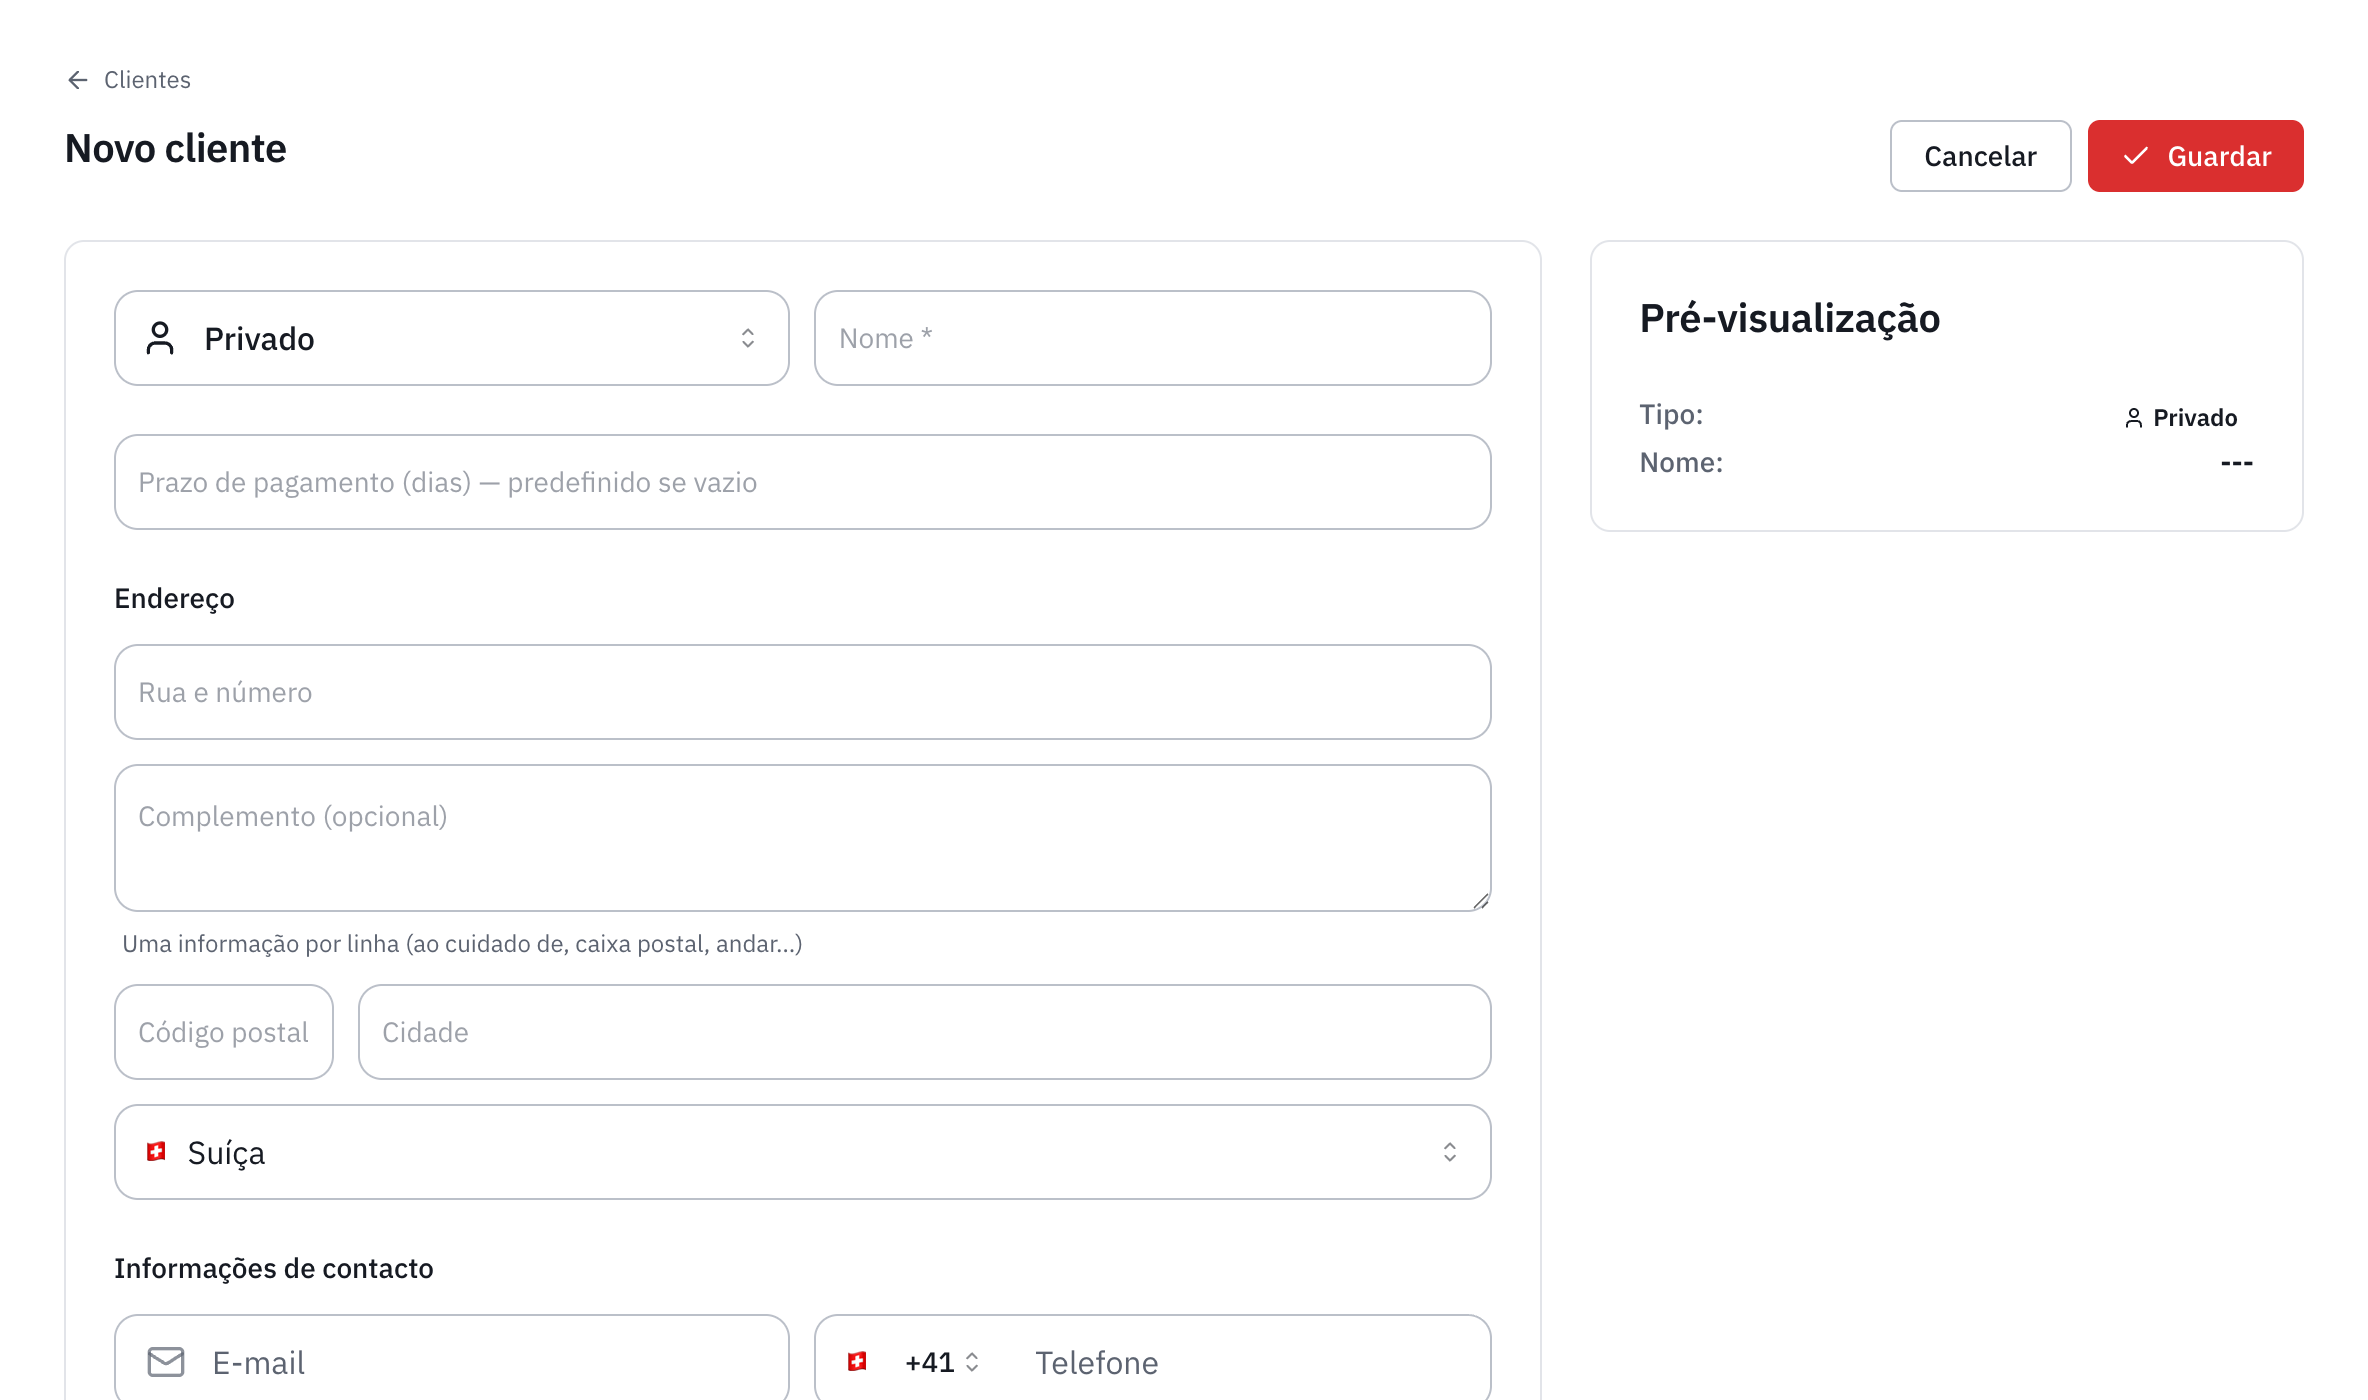Open the Privado client type dropdown
This screenshot has height=1400, width=2368.
[452, 338]
